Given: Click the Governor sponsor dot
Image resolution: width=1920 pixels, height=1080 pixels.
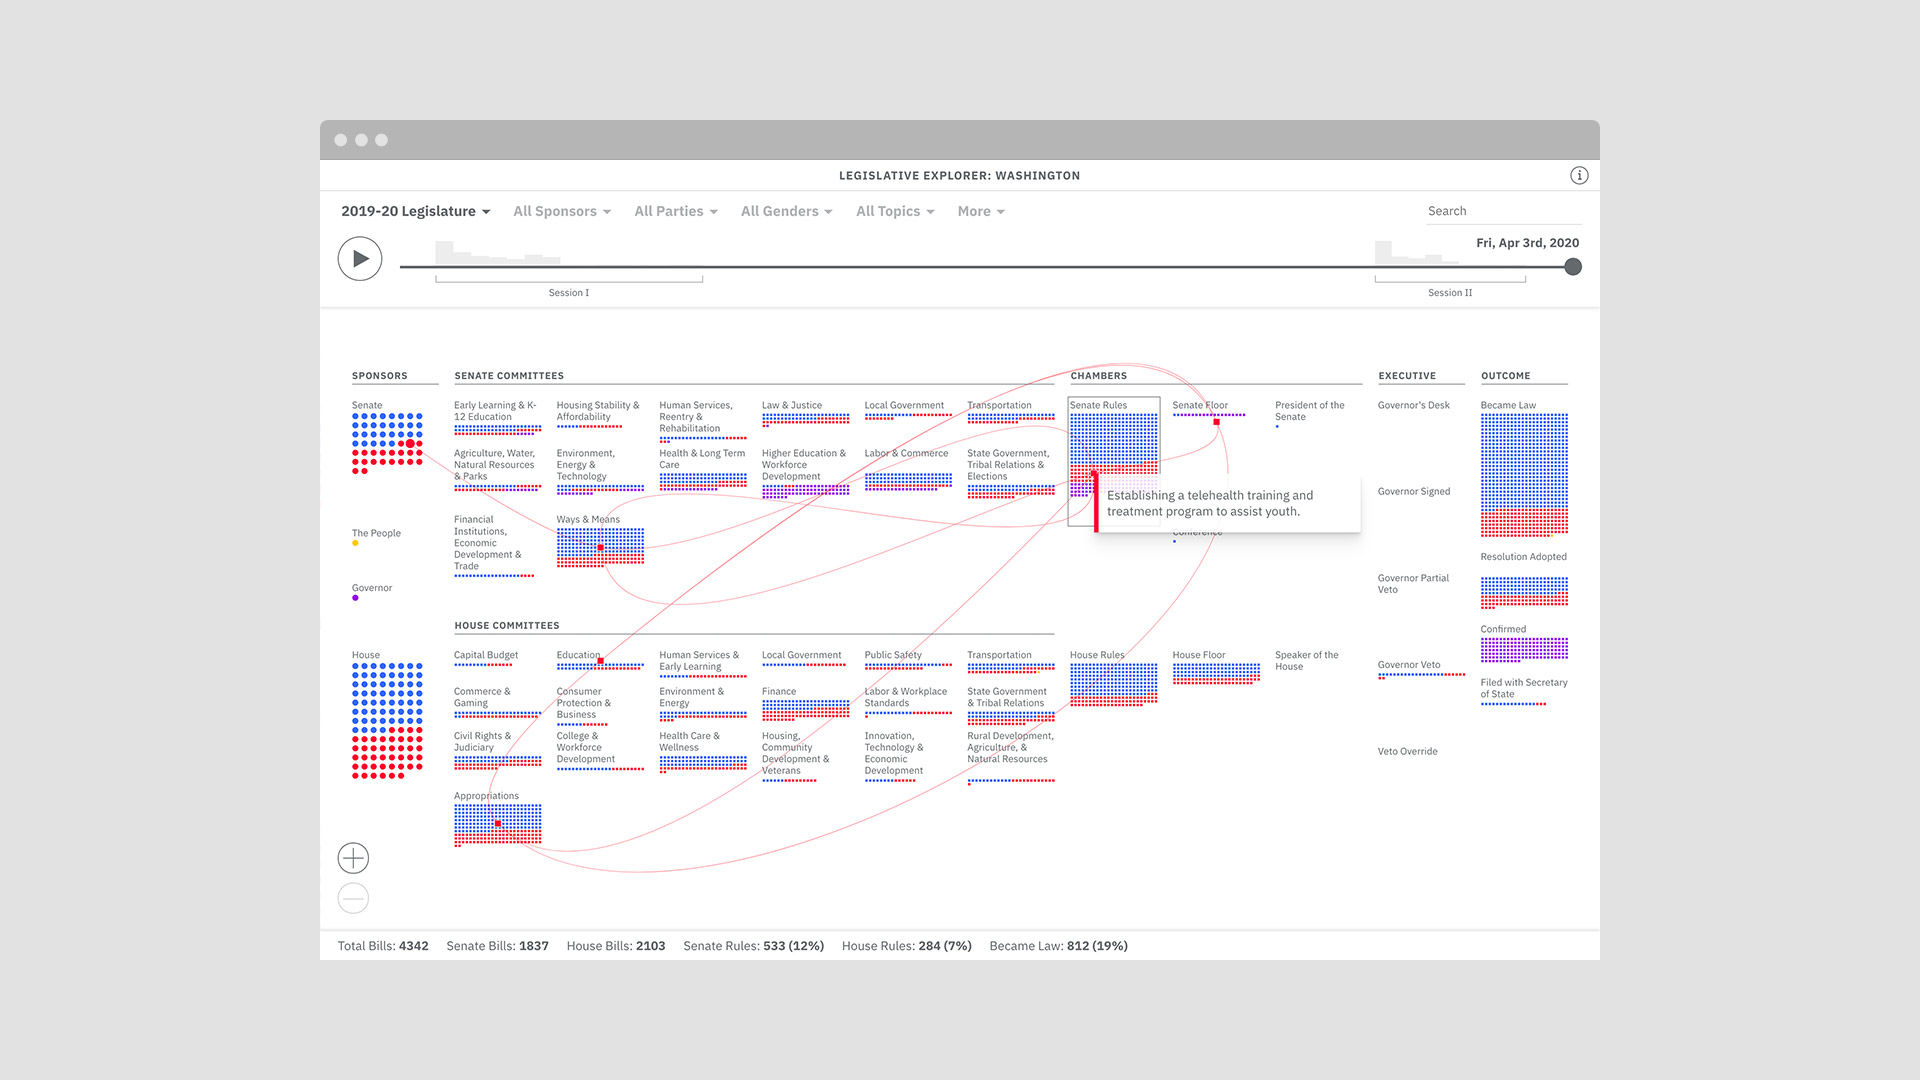Looking at the screenshot, I should point(355,598).
